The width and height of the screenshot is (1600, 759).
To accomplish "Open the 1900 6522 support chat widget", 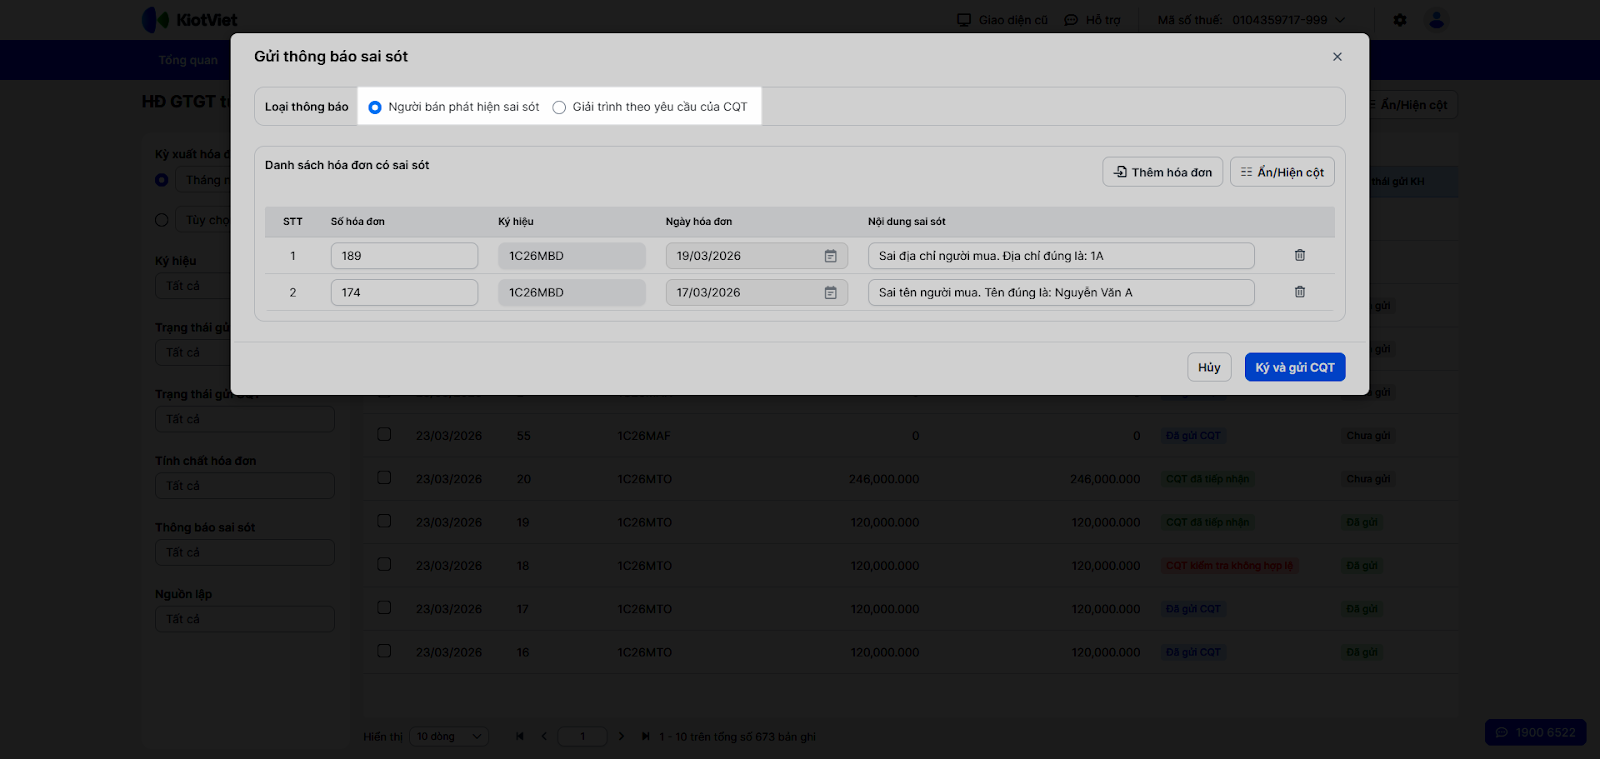I will tap(1536, 733).
